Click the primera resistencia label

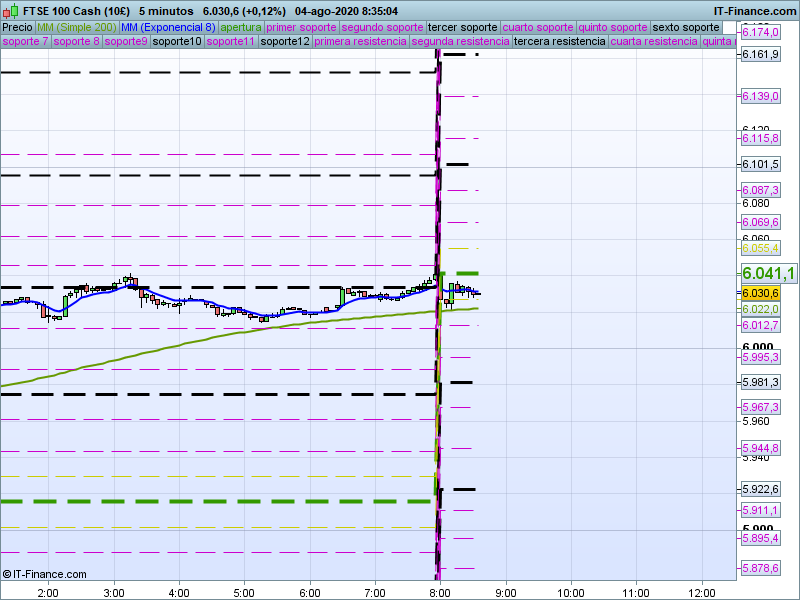coord(360,42)
